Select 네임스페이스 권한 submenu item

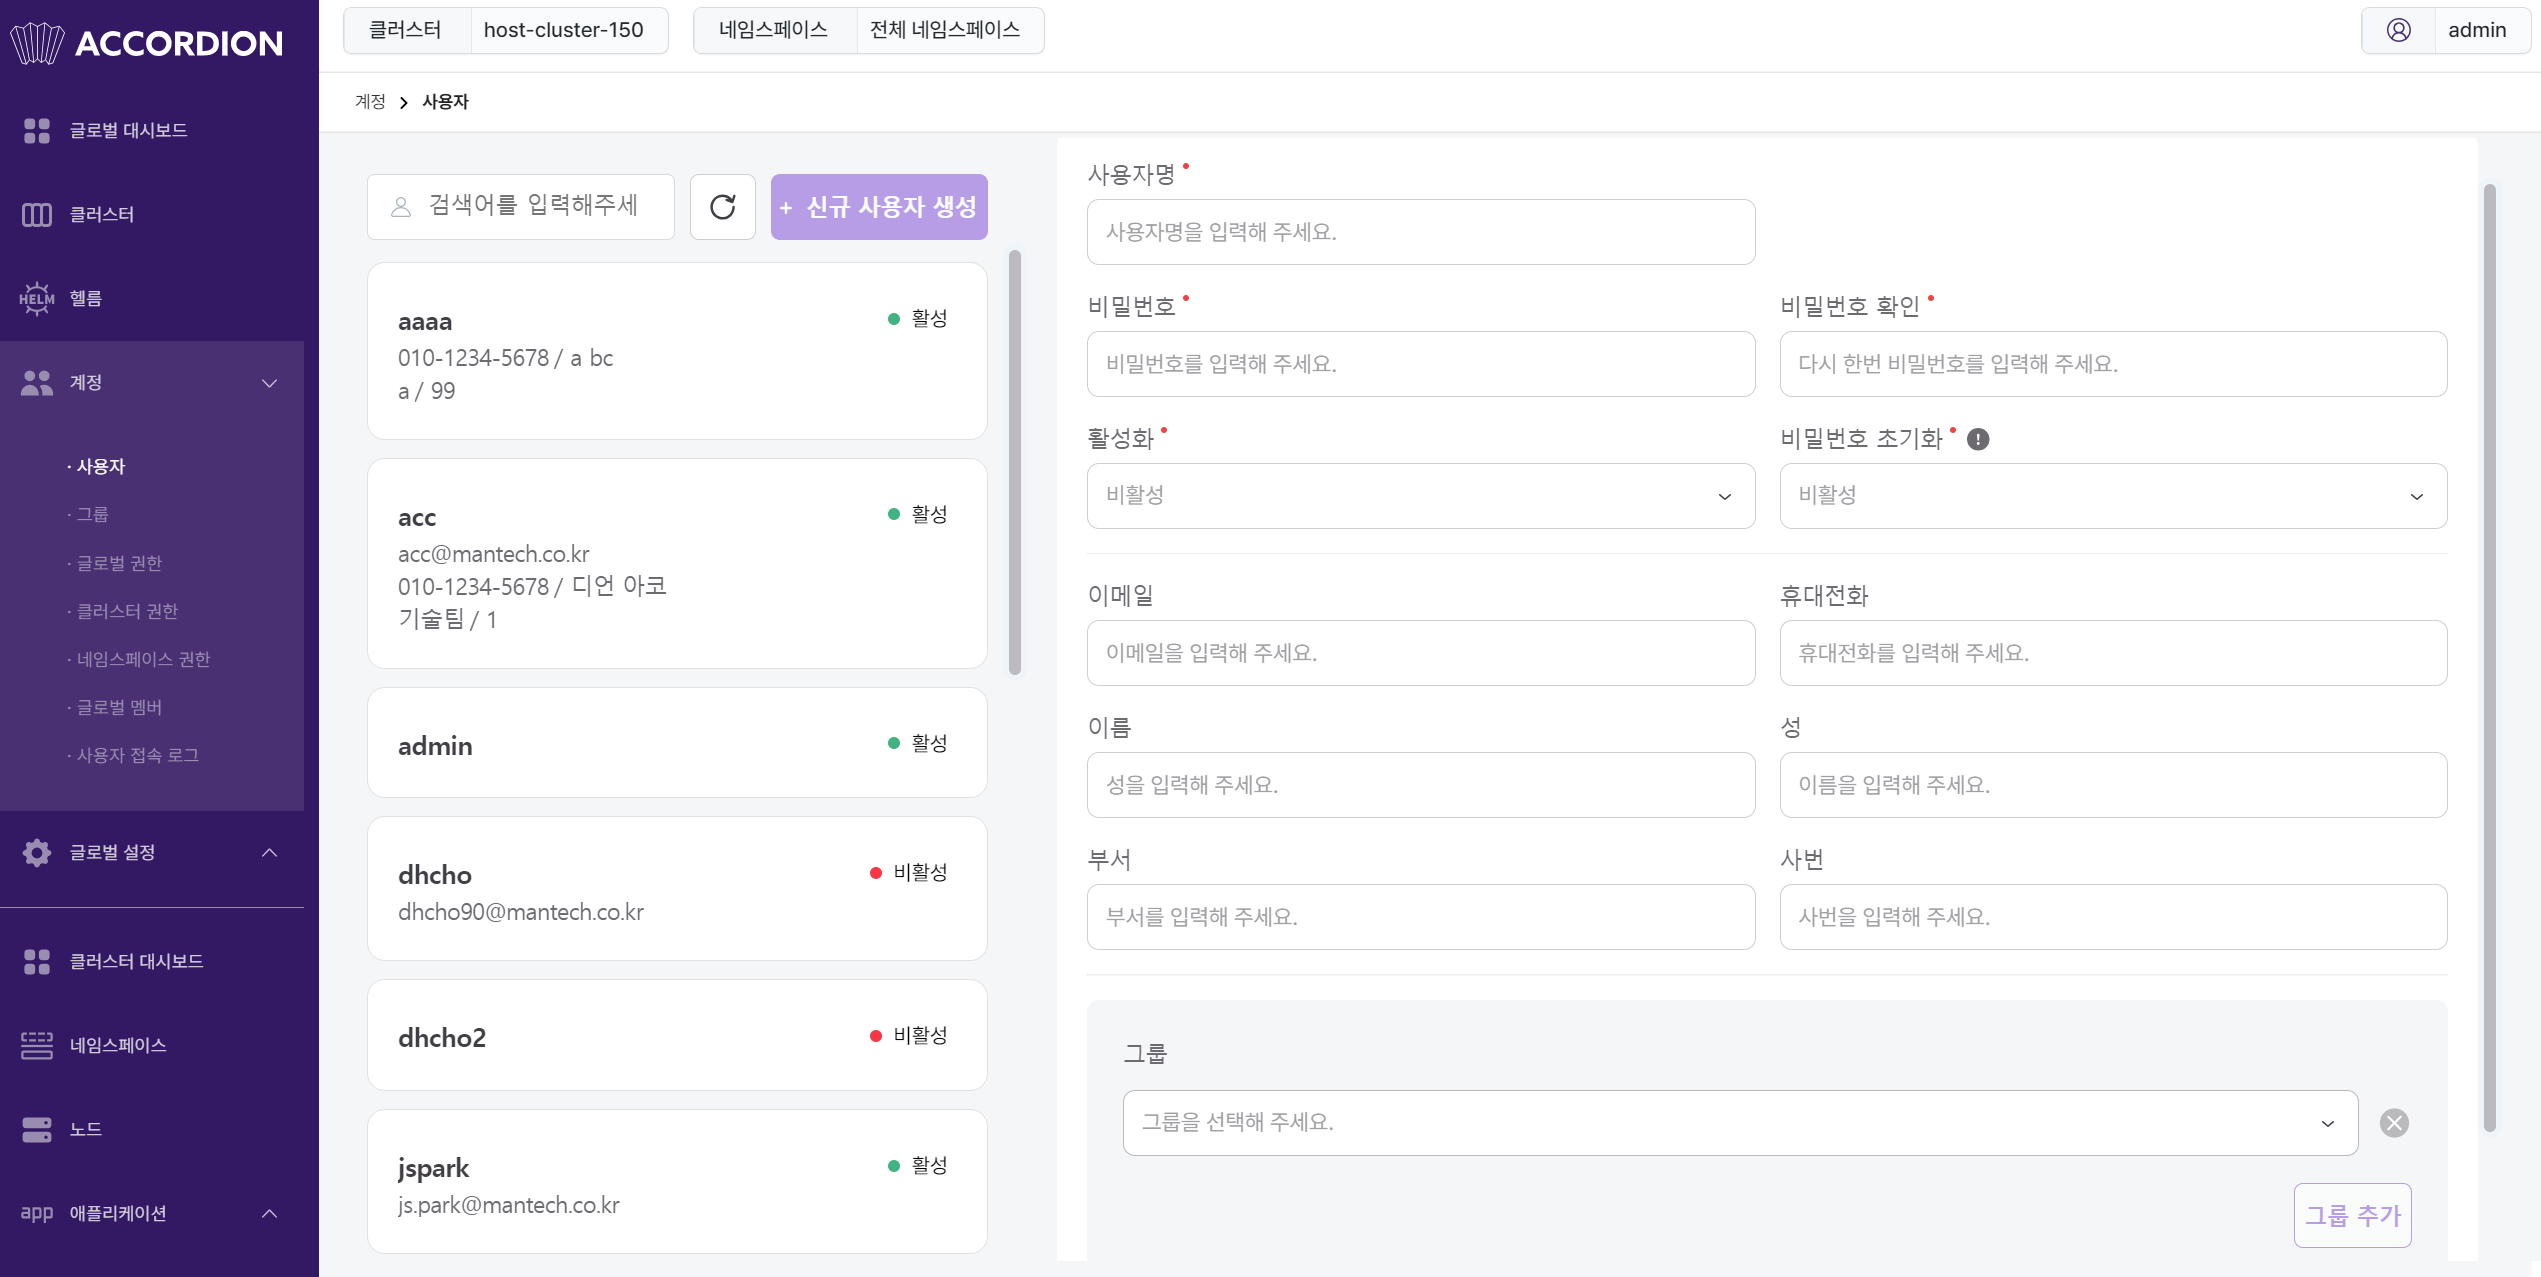(143, 660)
